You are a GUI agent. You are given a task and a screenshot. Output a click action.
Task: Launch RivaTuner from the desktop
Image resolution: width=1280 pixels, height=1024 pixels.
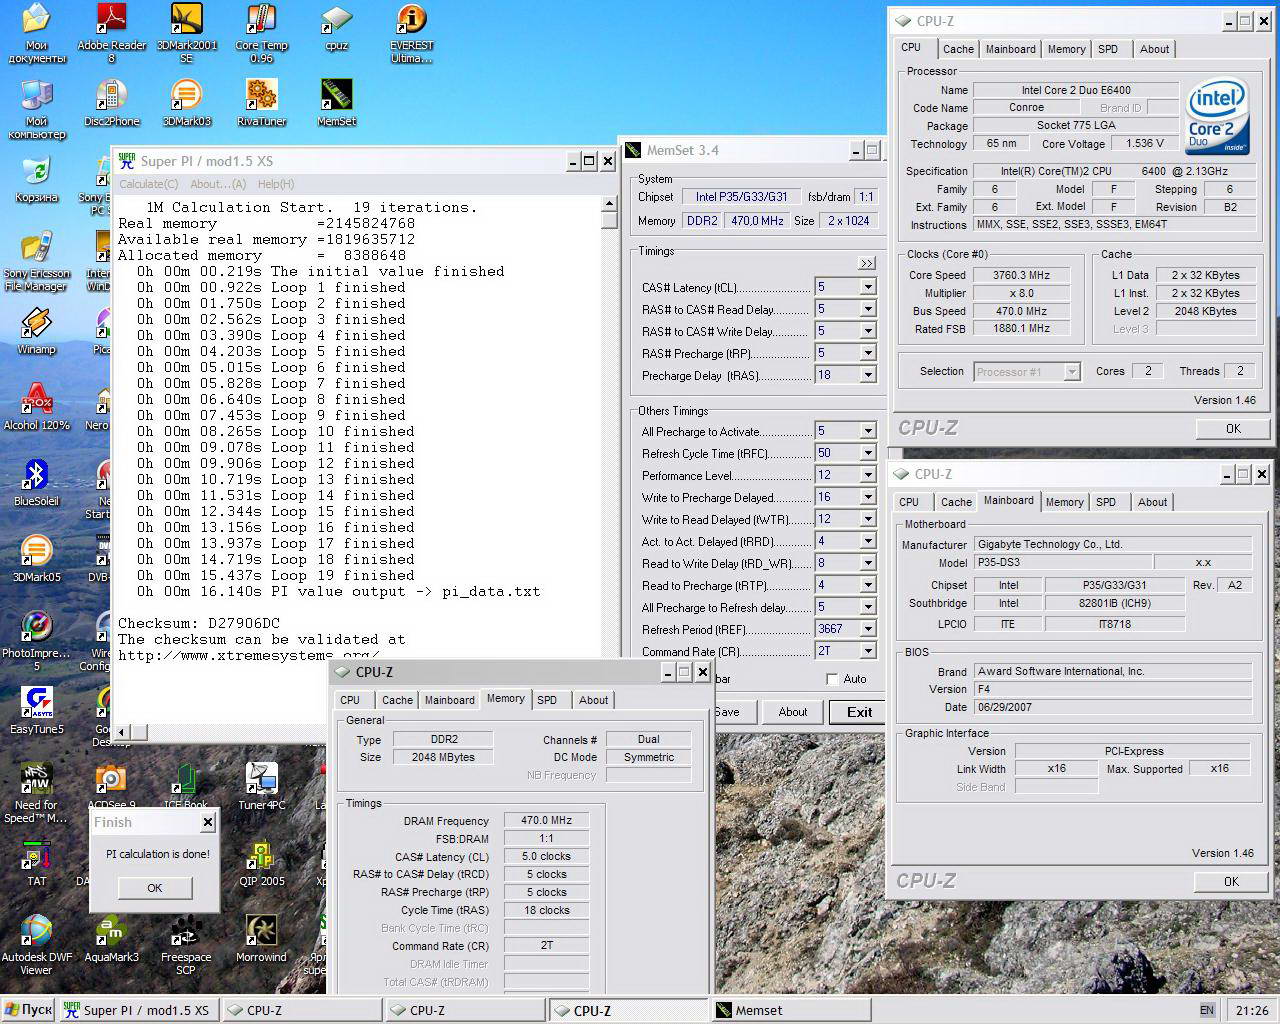[261, 103]
